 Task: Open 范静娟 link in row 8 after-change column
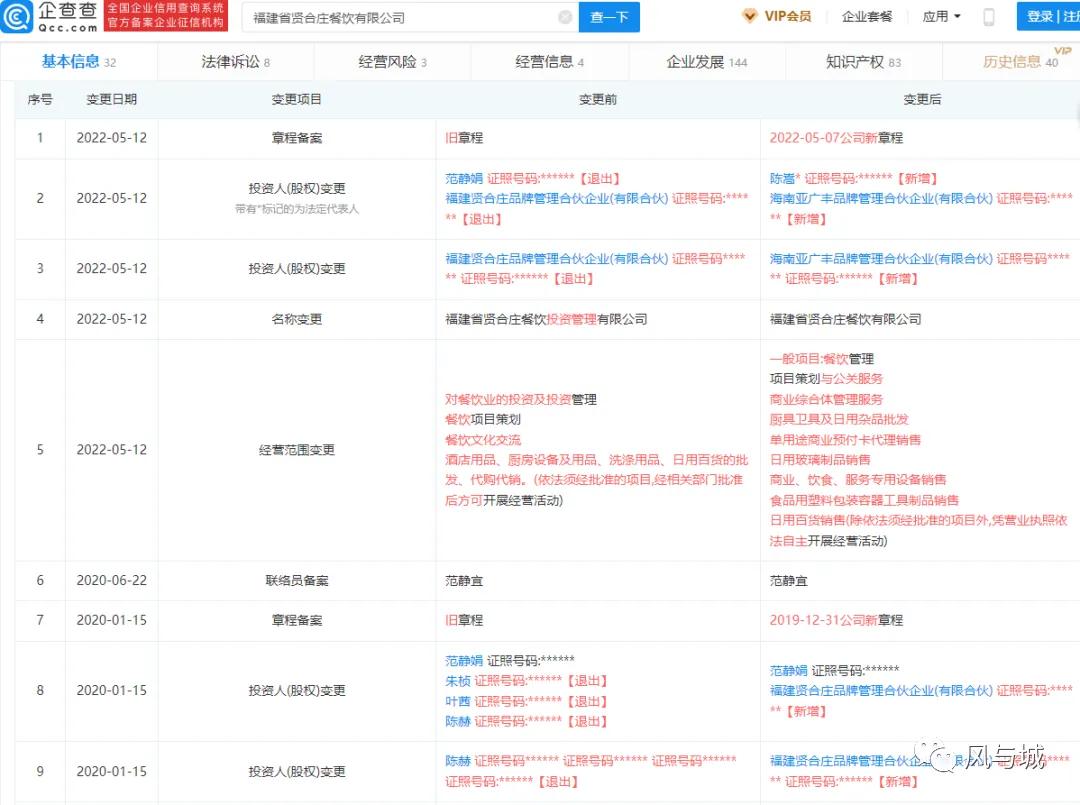coord(788,670)
